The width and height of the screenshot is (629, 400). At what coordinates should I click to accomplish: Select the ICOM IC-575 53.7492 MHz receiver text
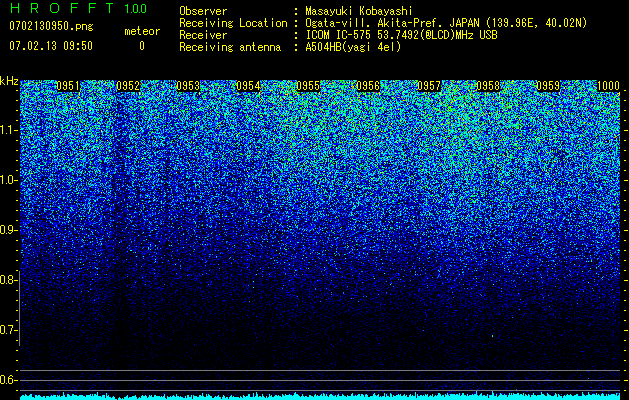(x=401, y=35)
